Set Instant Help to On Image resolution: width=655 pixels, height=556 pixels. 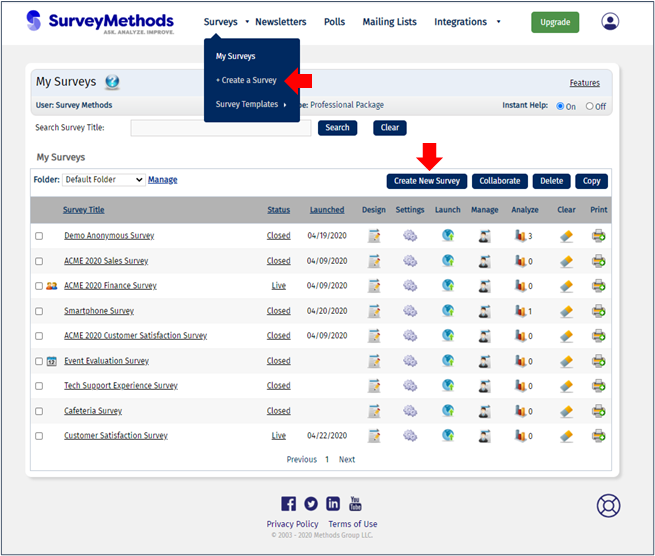click(560, 106)
